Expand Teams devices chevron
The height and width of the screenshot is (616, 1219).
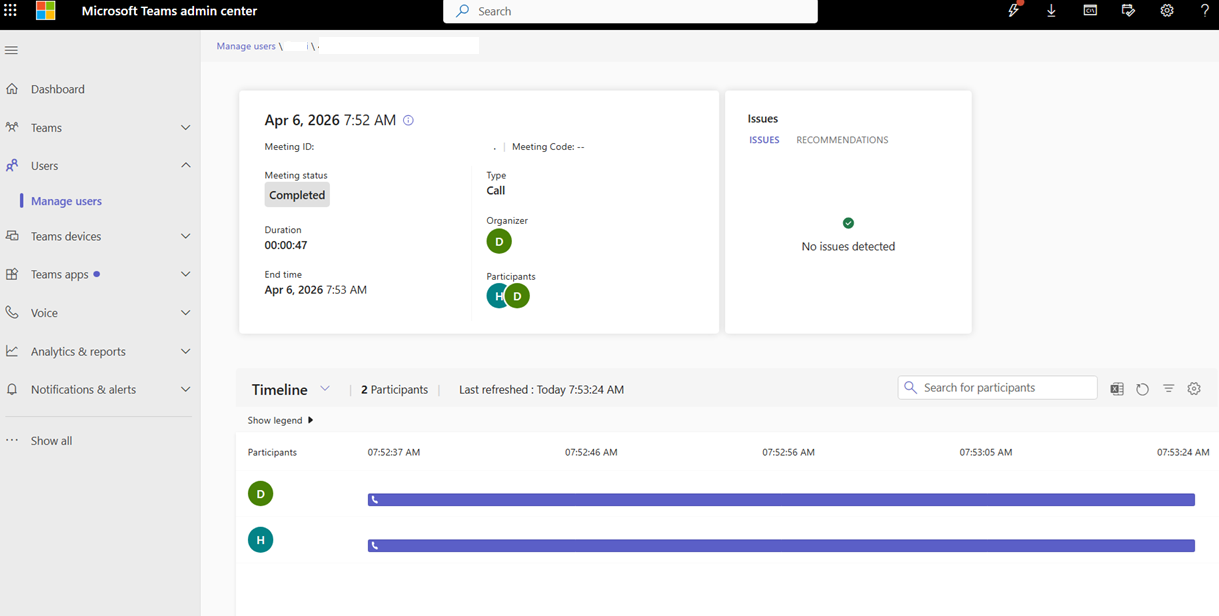(185, 237)
